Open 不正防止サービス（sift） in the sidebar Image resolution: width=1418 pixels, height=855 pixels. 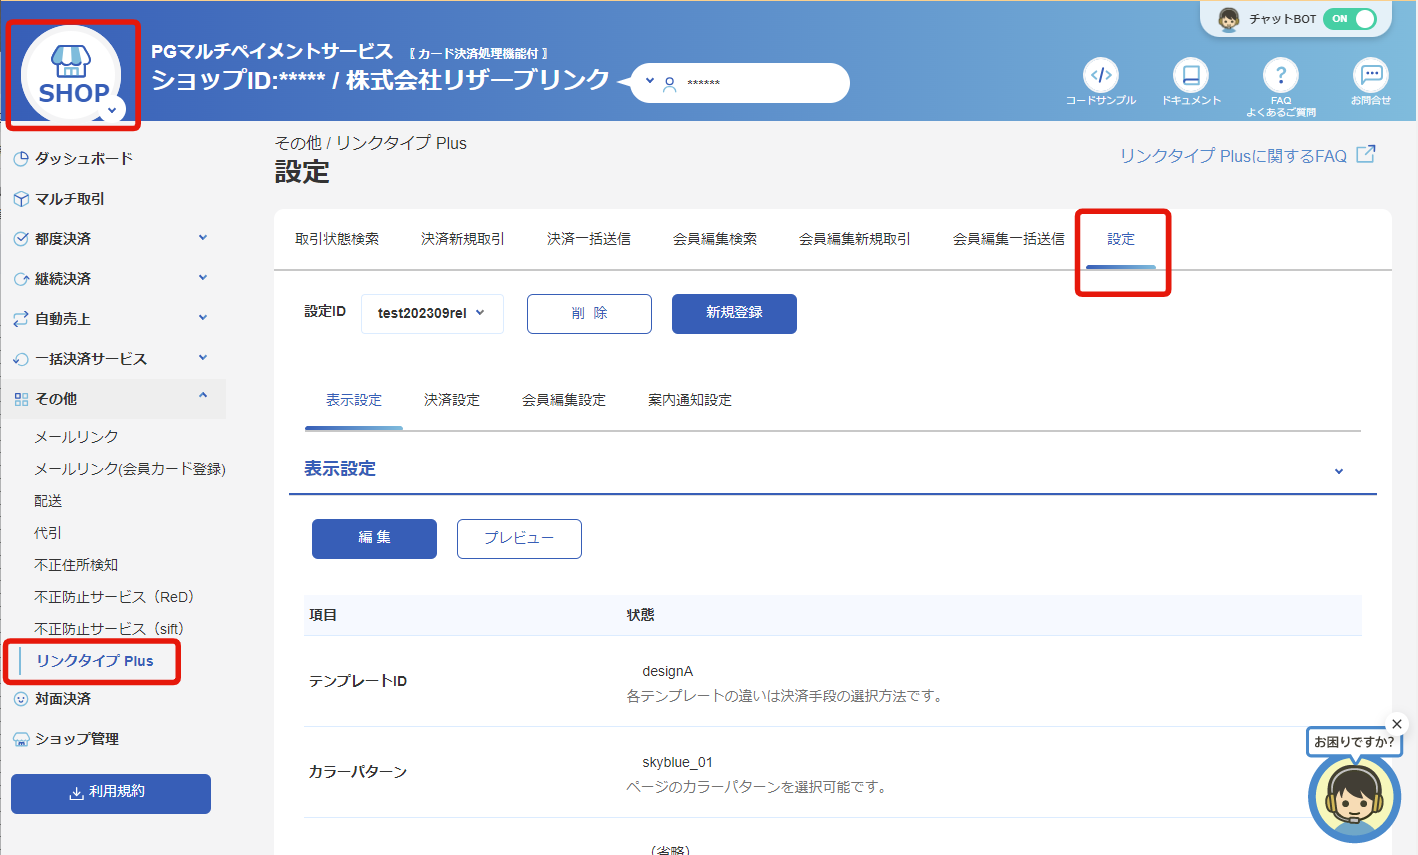tap(110, 629)
